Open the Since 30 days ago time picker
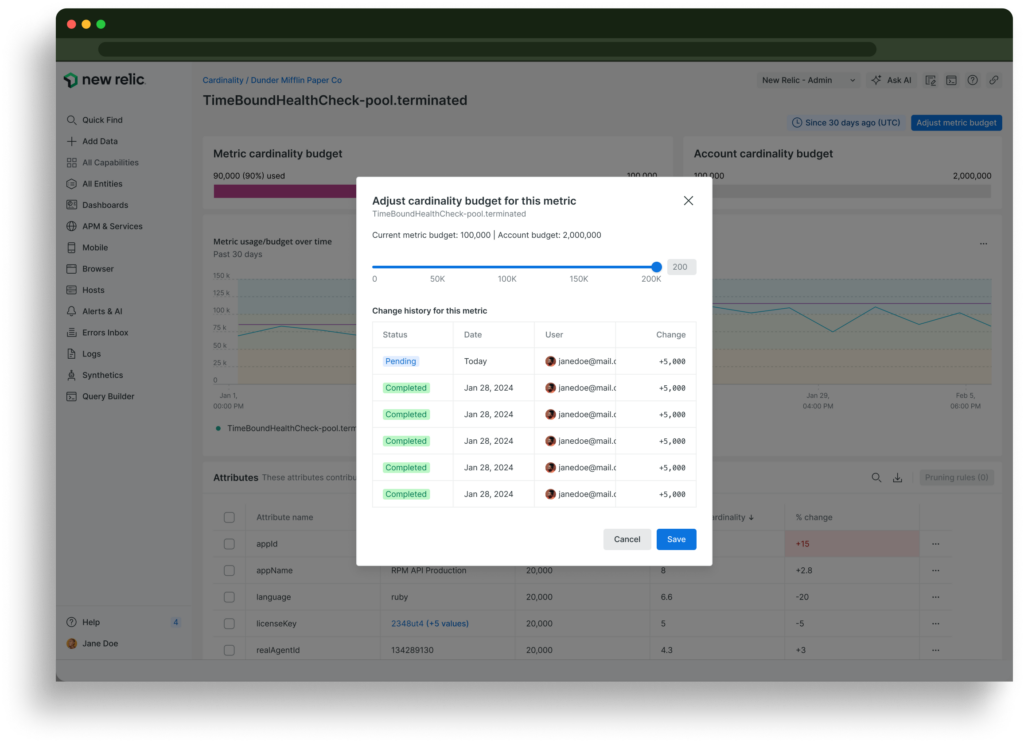The width and height of the screenshot is (1024, 744). 846,123
